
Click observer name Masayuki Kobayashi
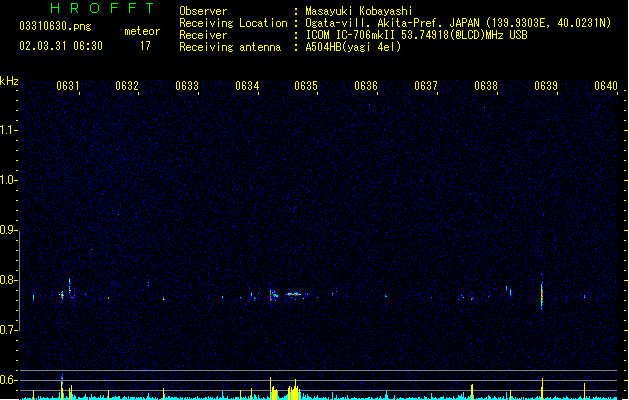click(359, 11)
